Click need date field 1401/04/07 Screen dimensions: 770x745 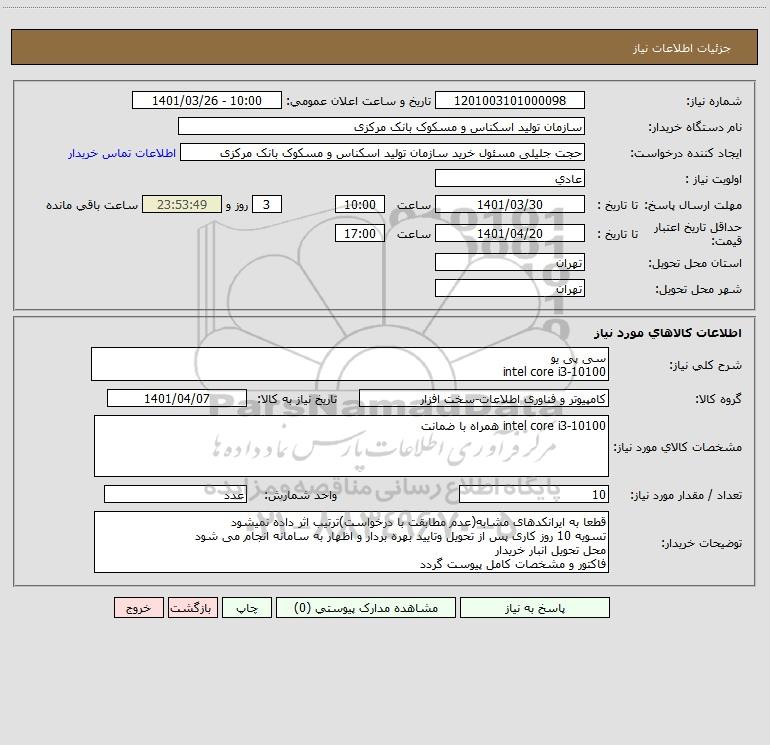coord(177,399)
